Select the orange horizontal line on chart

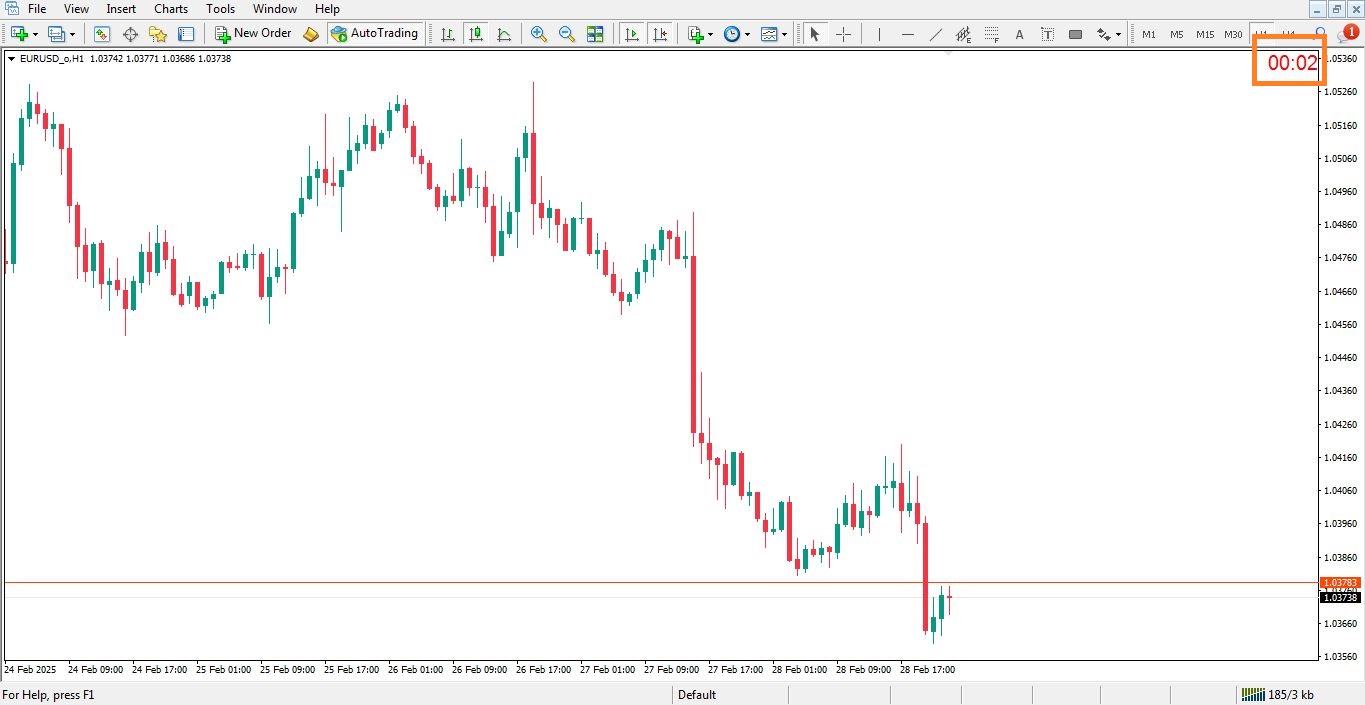660,582
